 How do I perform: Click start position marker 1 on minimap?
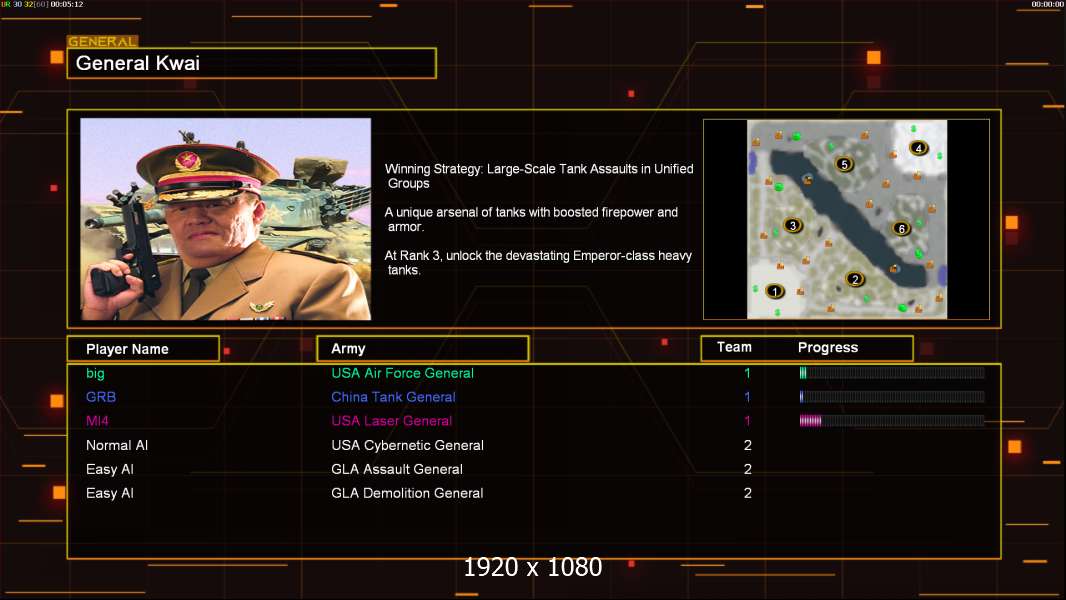pos(774,292)
